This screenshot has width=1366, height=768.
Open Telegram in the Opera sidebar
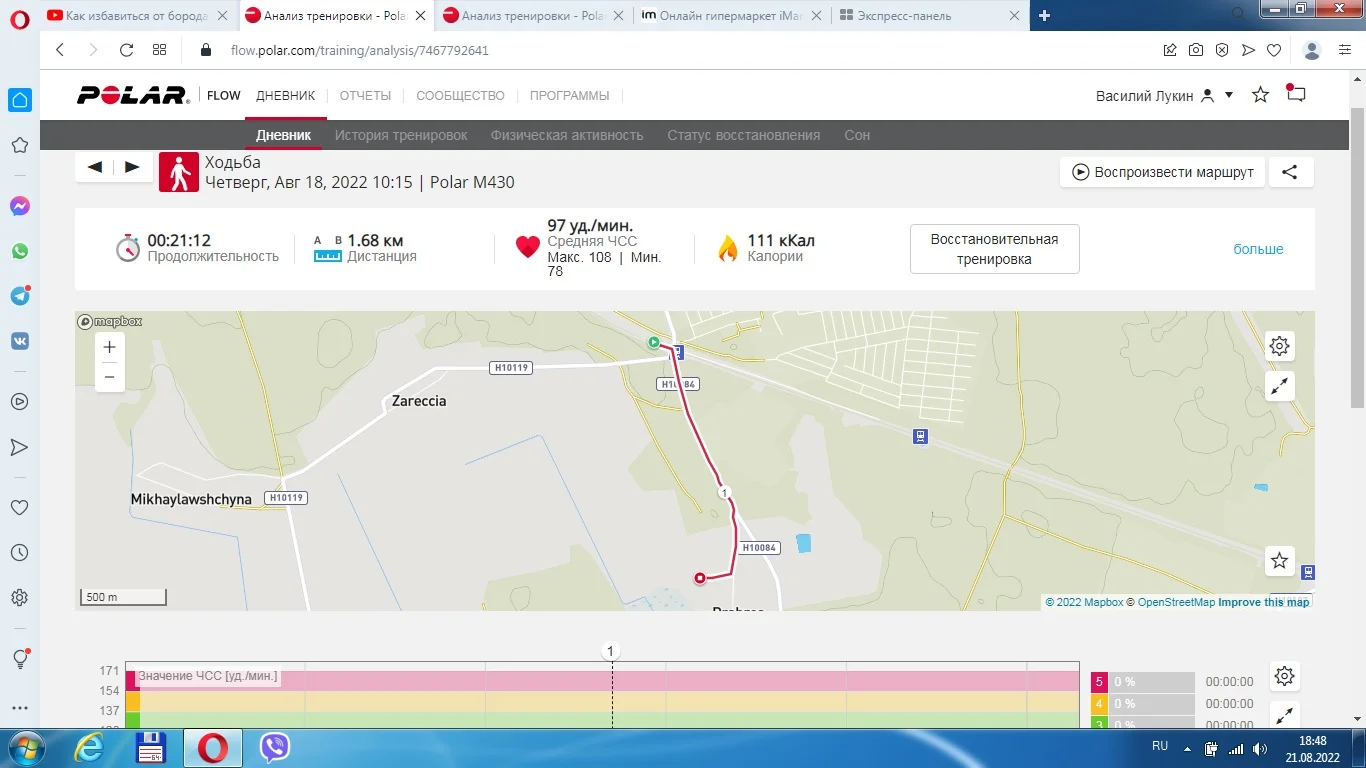coord(20,296)
